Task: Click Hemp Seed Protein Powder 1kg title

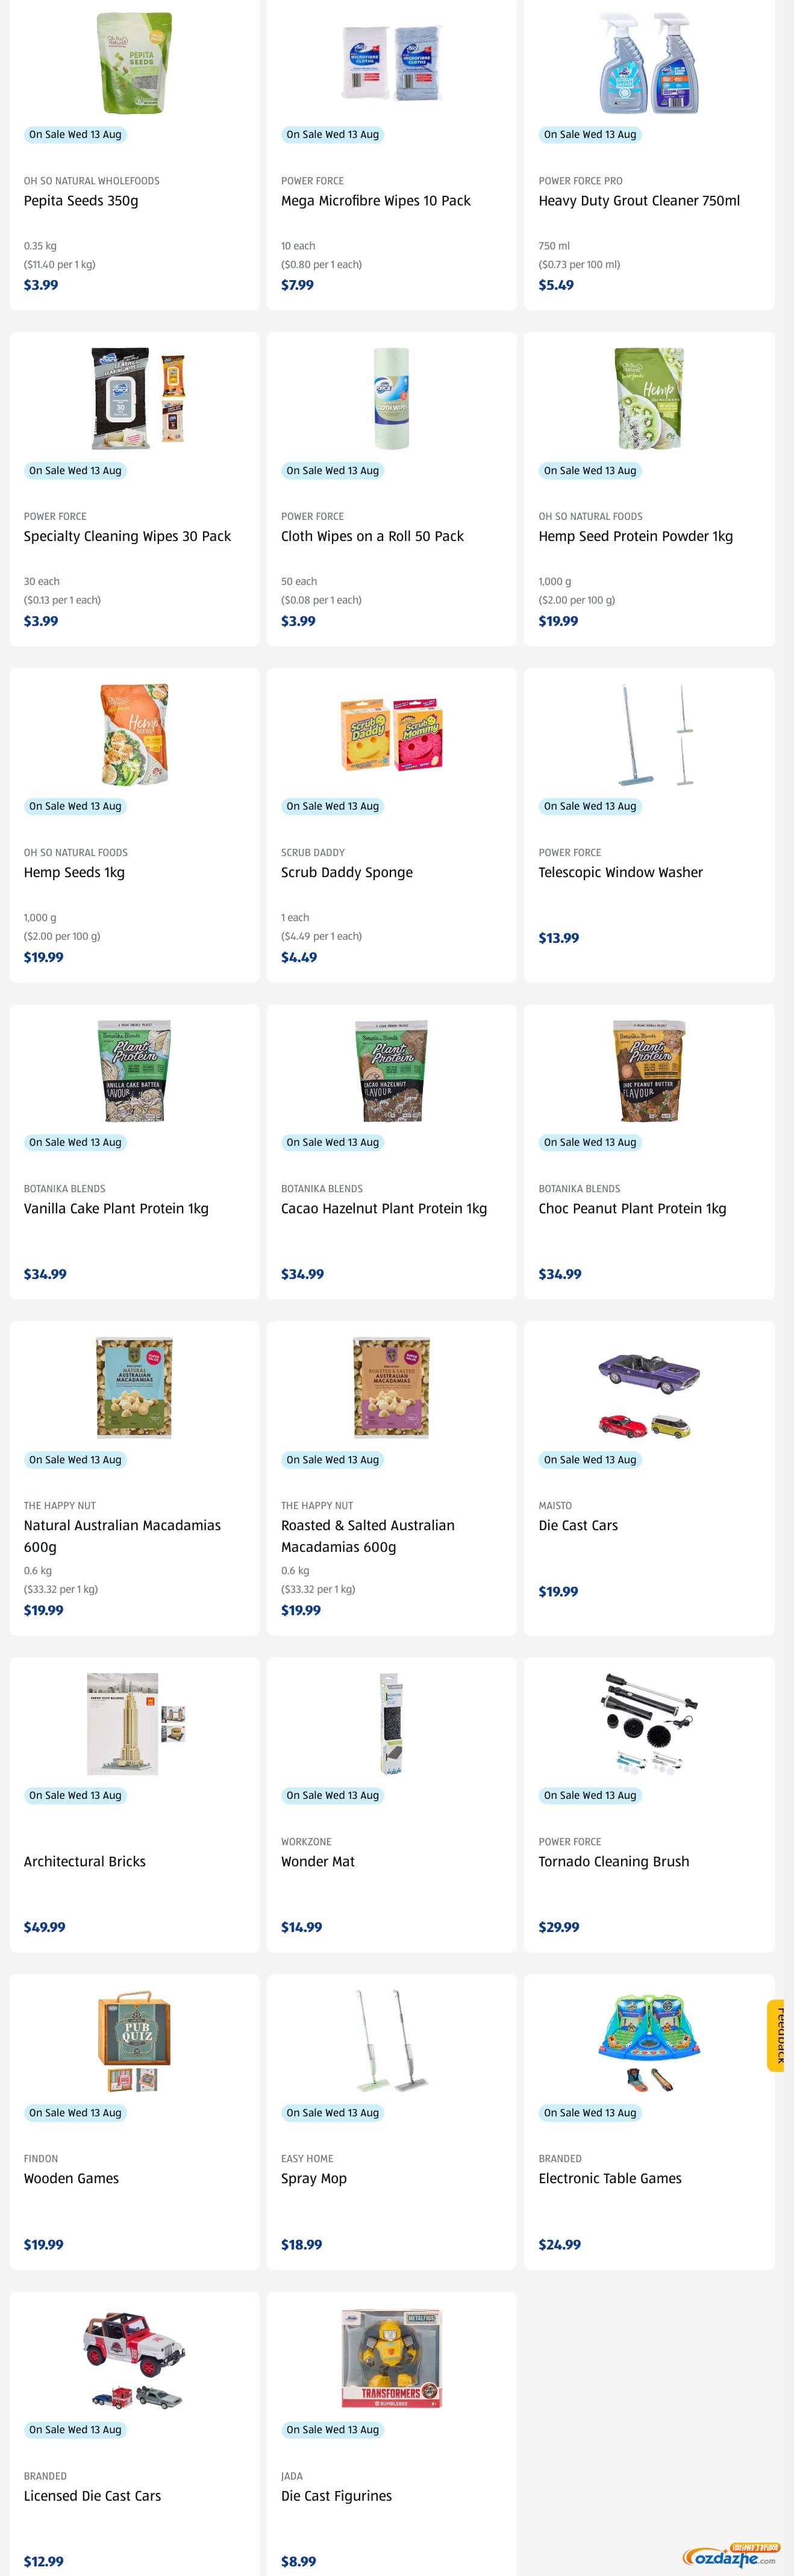Action: (x=635, y=536)
